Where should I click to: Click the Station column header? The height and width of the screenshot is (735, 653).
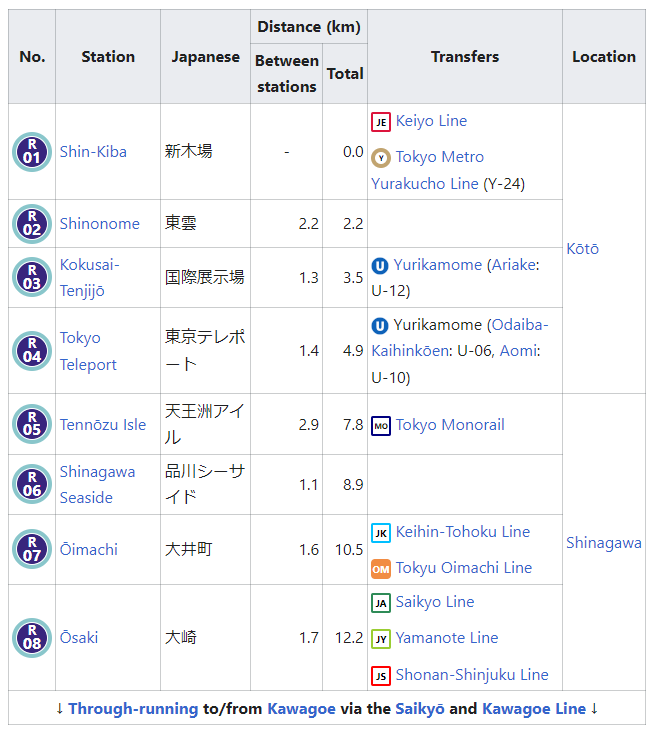click(x=108, y=57)
